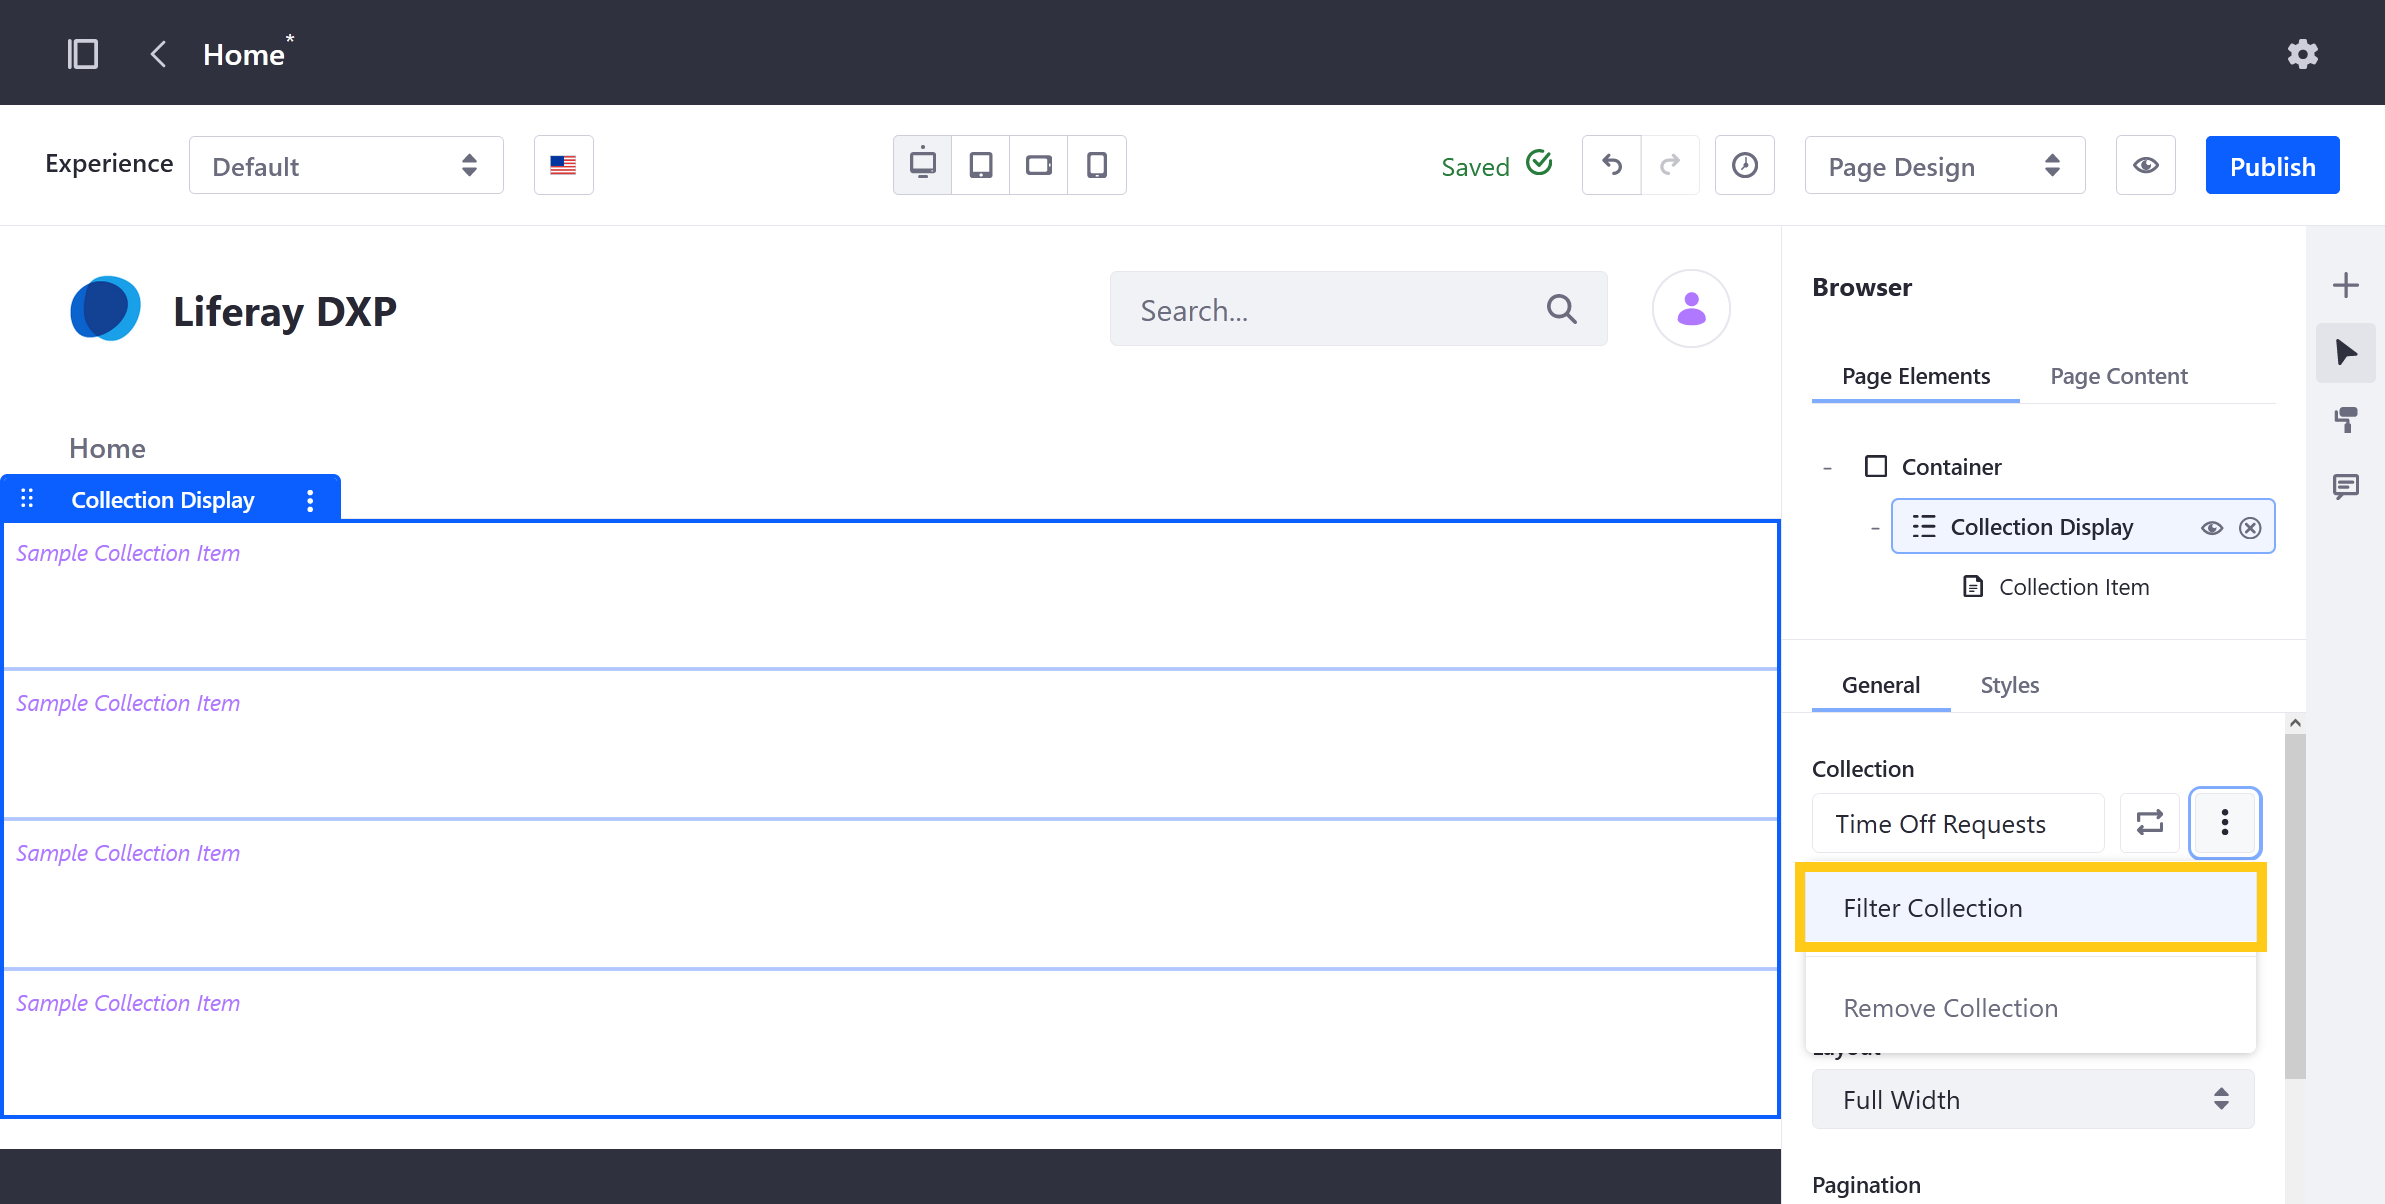Click the search magnifier icon
The height and width of the screenshot is (1204, 2385).
(1562, 309)
